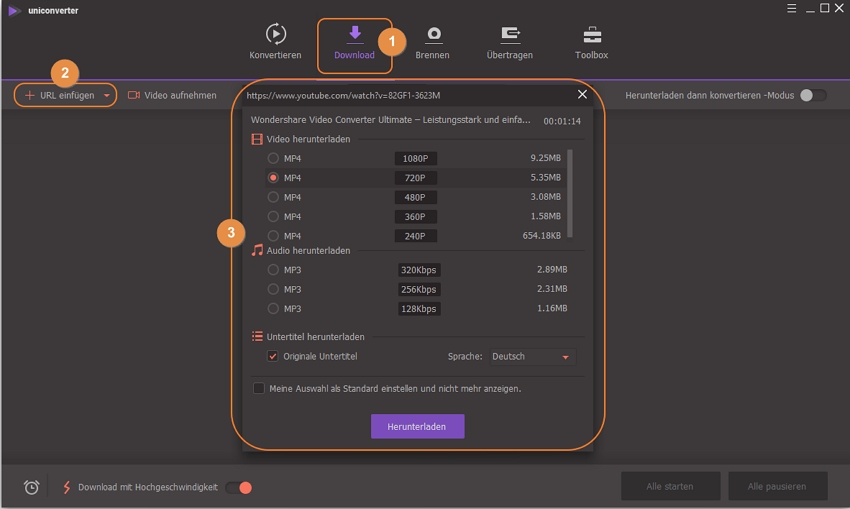850x509 pixels.
Task: Select MP3 320Kbps radio button
Action: (273, 269)
